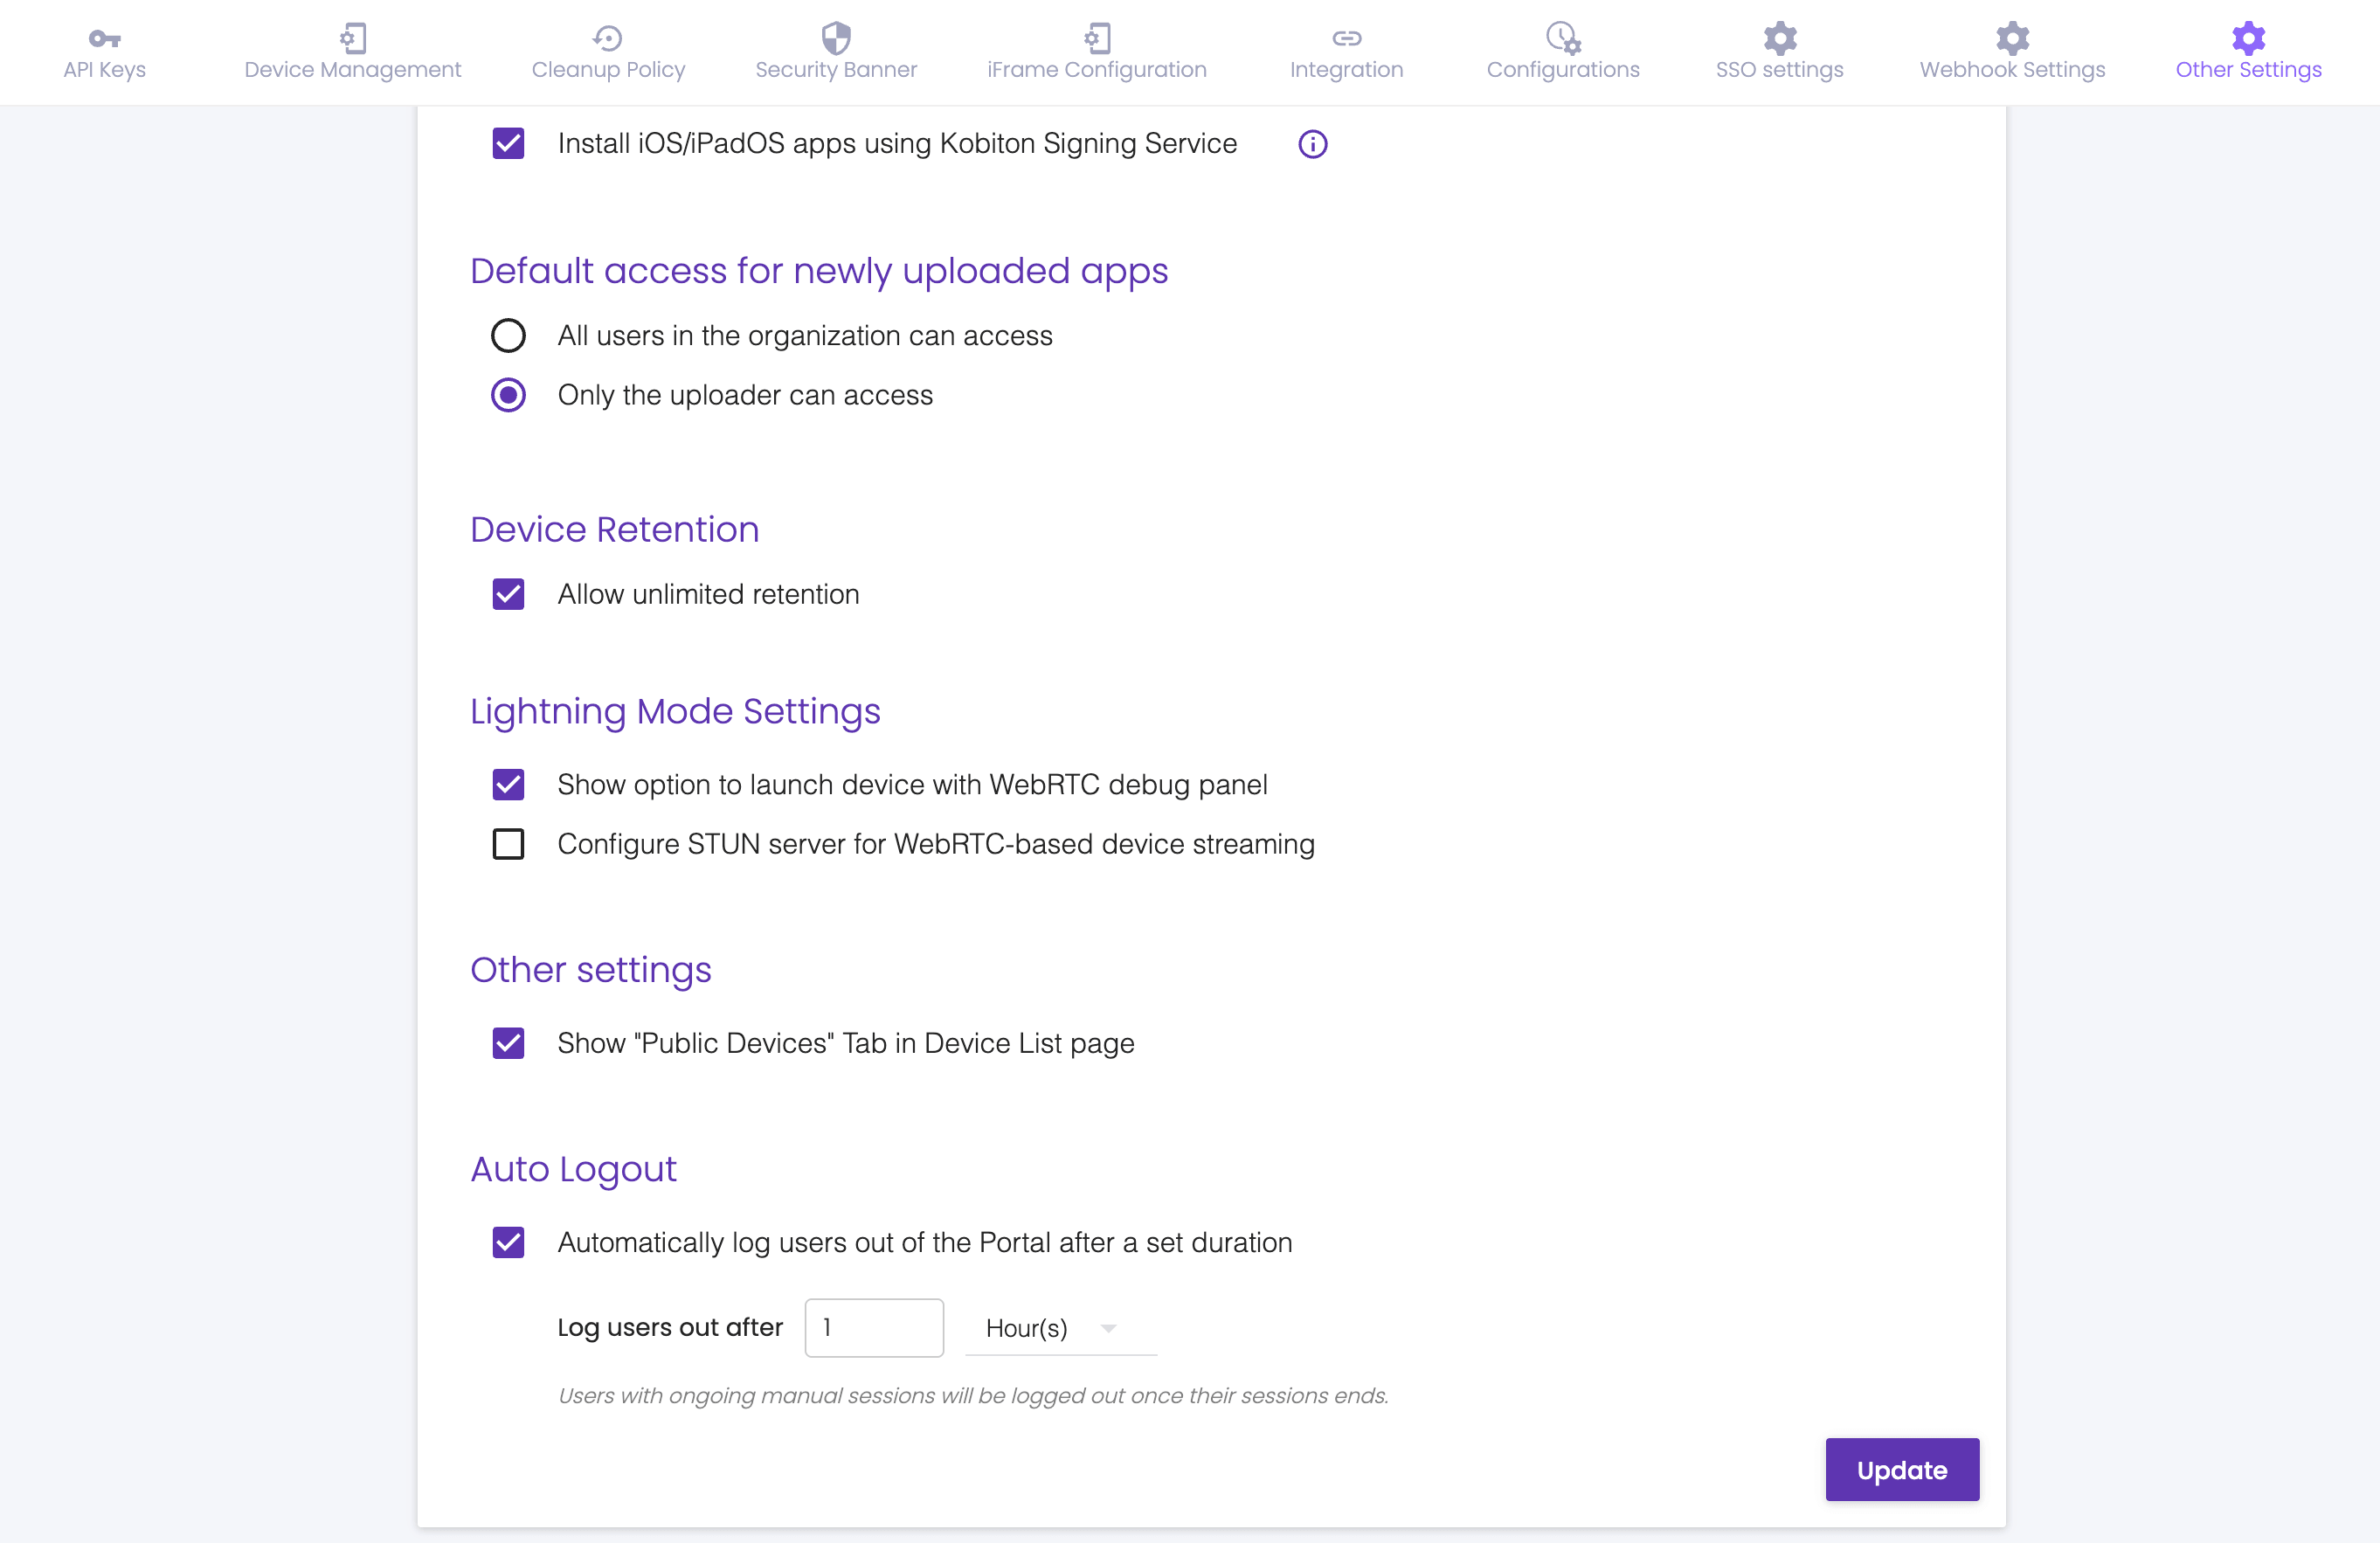Open info tooltip for Kobiton Signing Service
The width and height of the screenshot is (2380, 1543).
coord(1312,144)
